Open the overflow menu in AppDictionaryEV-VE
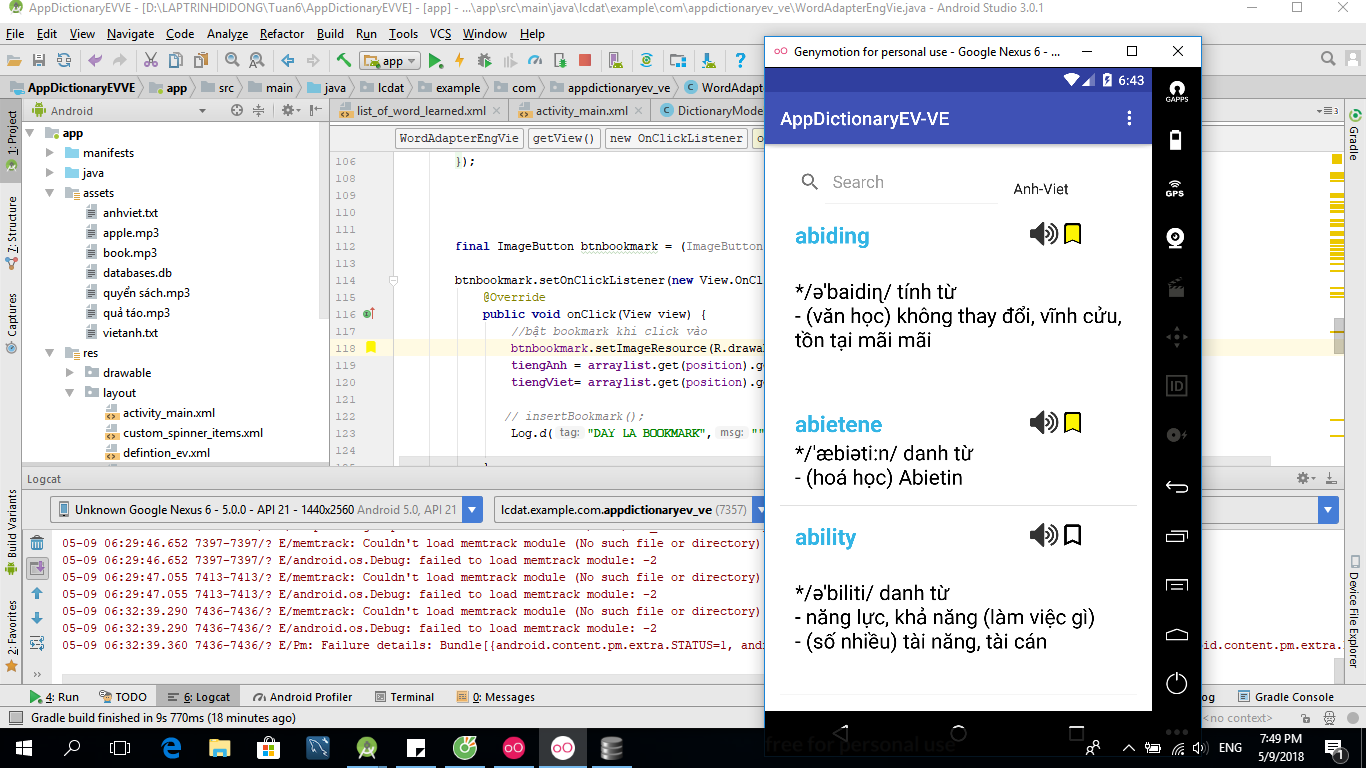The height and width of the screenshot is (768, 1366). coord(1129,119)
